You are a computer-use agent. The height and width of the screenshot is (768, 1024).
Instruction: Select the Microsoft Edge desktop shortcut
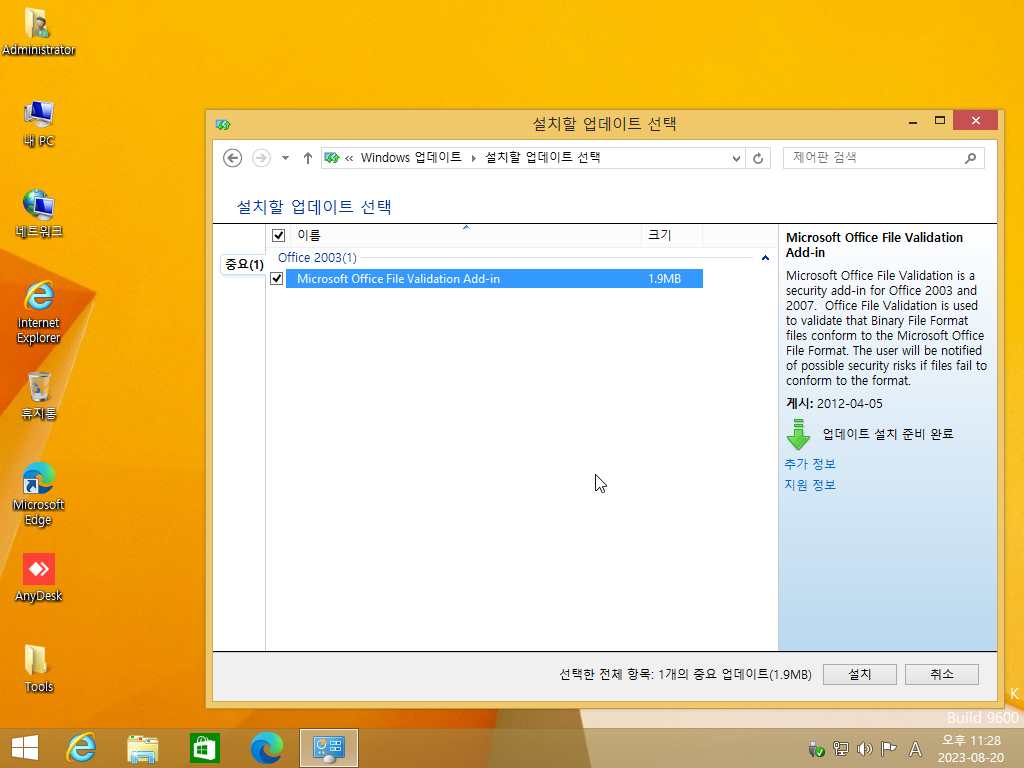(38, 494)
